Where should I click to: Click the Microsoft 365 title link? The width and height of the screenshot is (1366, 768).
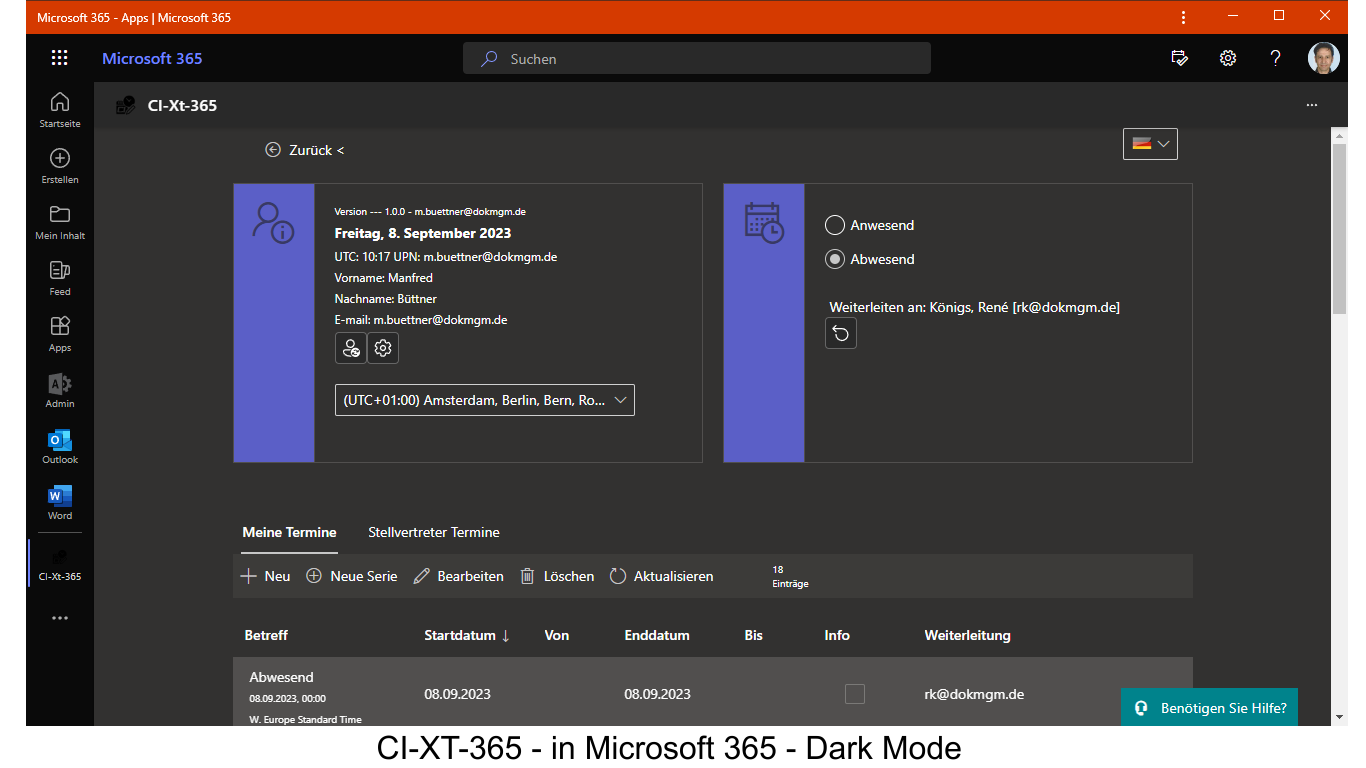(x=152, y=58)
